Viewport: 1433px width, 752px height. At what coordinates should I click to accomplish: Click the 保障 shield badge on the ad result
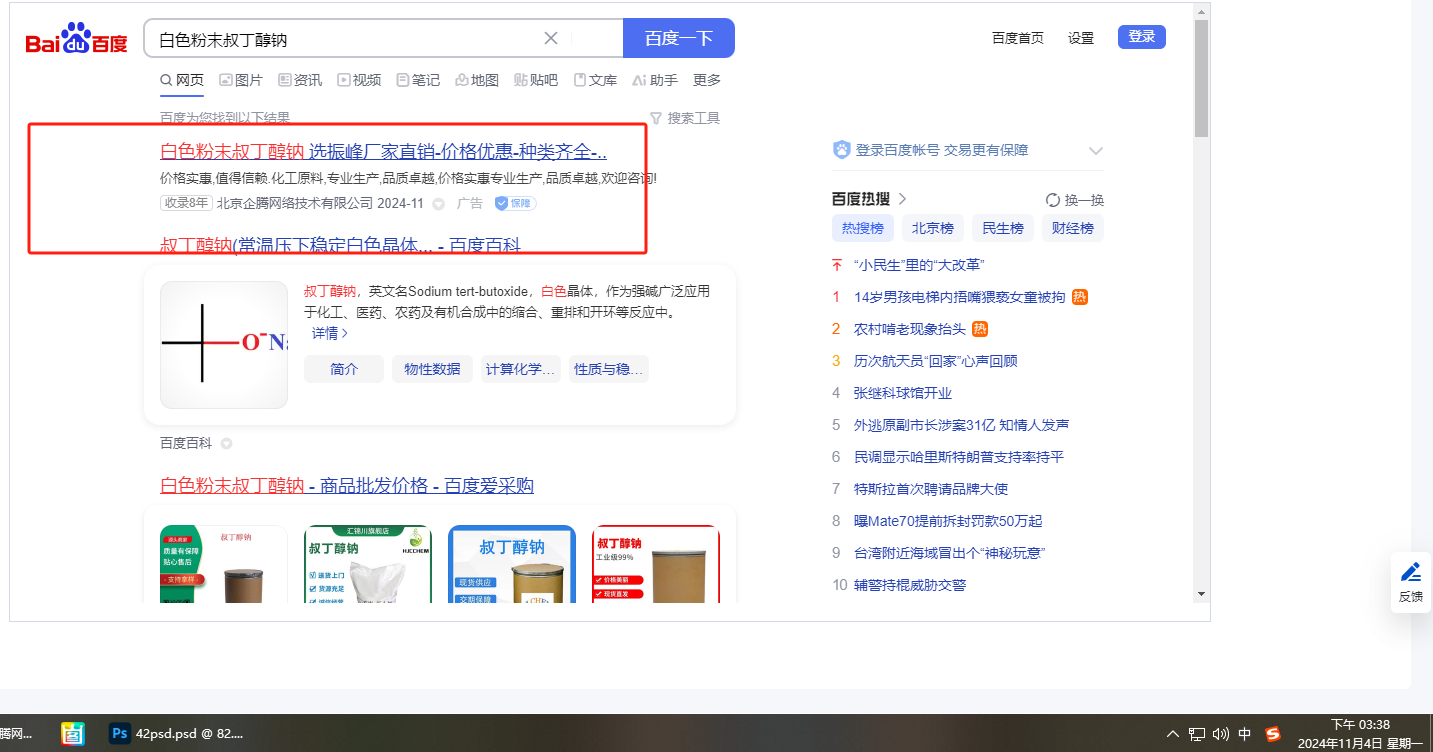coord(515,203)
